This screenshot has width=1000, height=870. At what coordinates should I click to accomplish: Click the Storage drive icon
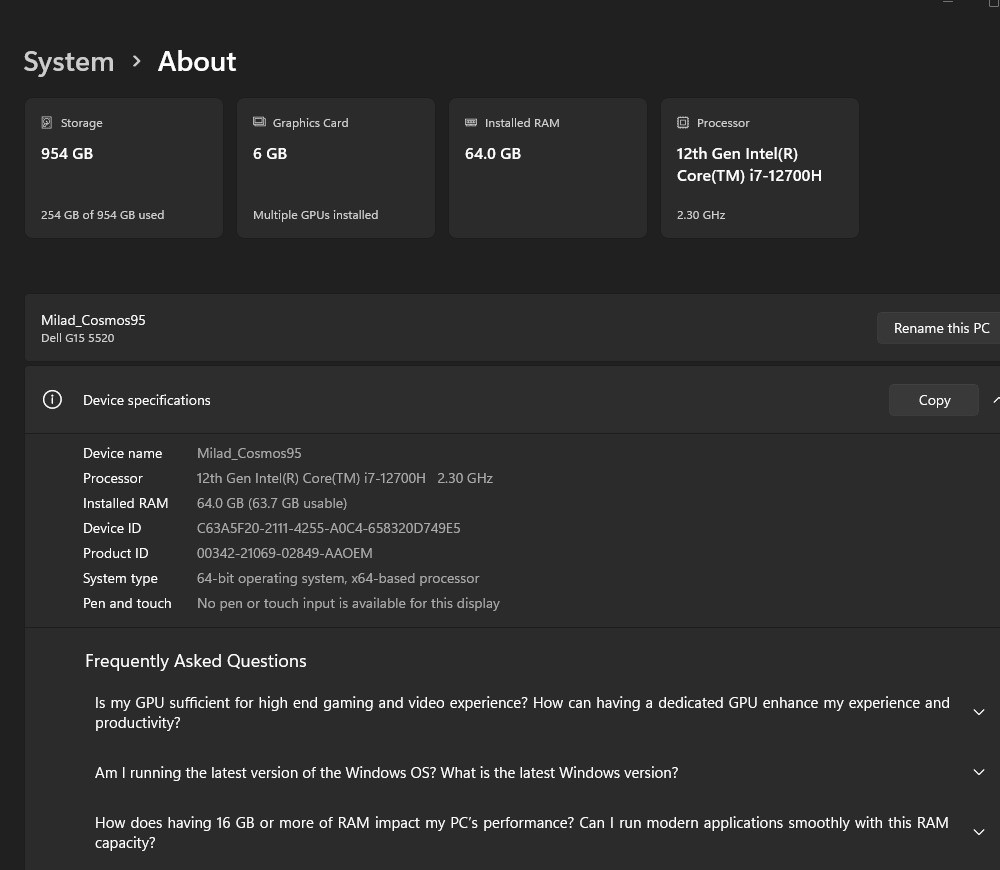(x=47, y=123)
